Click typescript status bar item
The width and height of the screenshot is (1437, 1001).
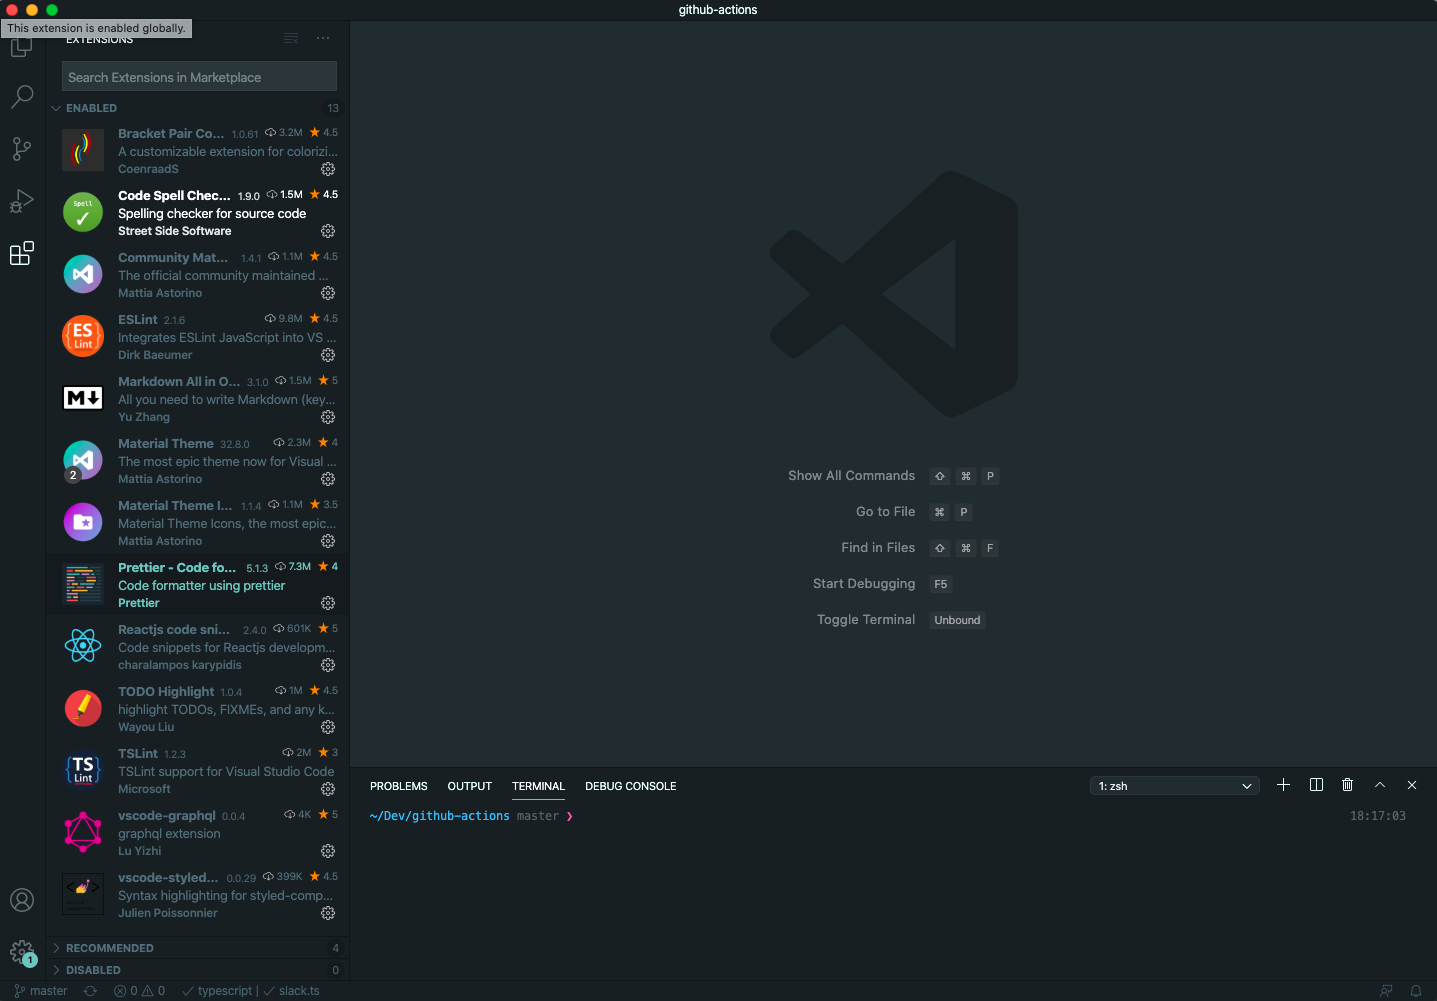click(217, 991)
